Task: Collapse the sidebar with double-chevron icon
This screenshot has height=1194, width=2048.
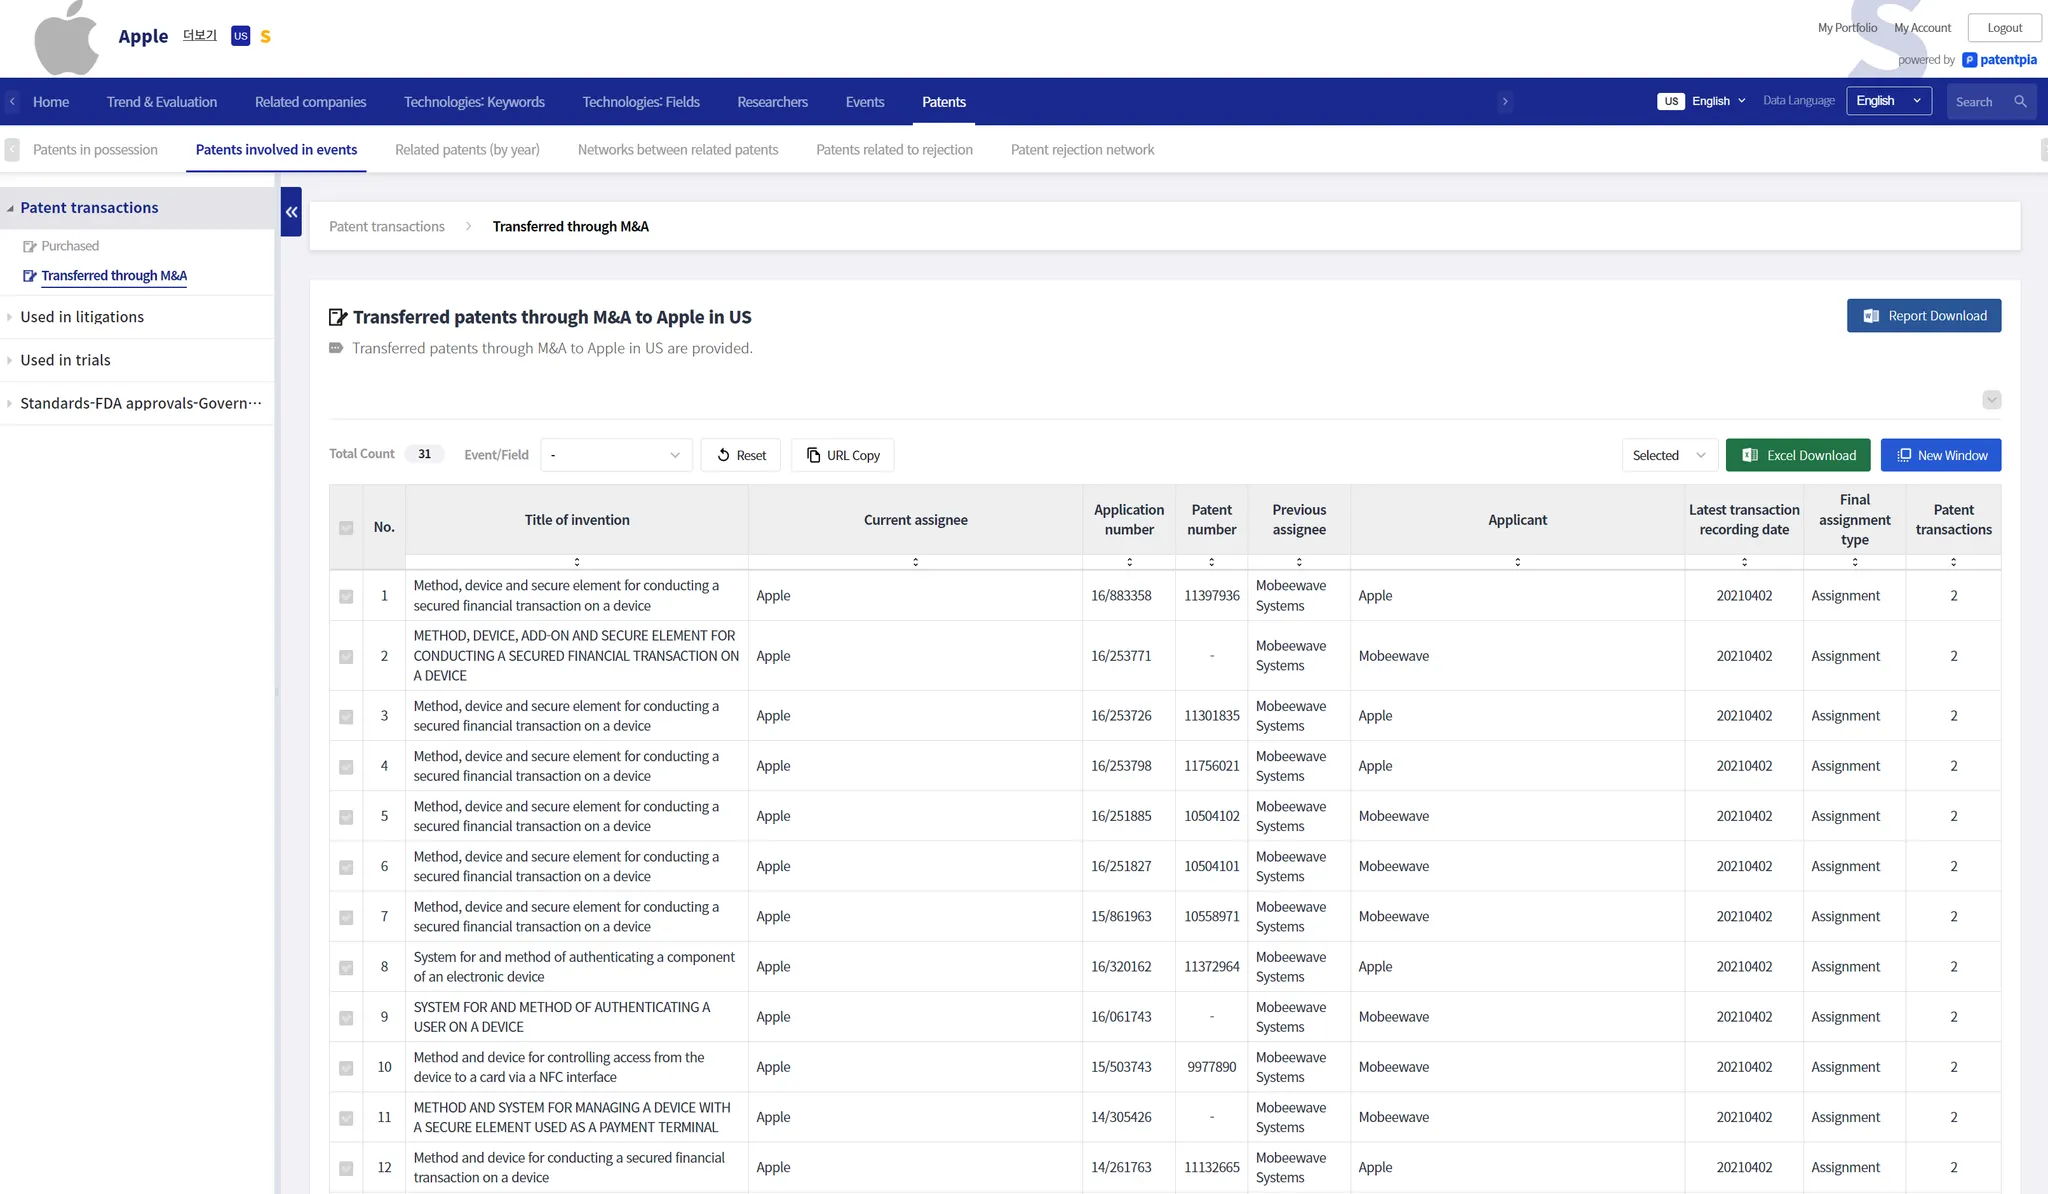Action: (x=291, y=212)
